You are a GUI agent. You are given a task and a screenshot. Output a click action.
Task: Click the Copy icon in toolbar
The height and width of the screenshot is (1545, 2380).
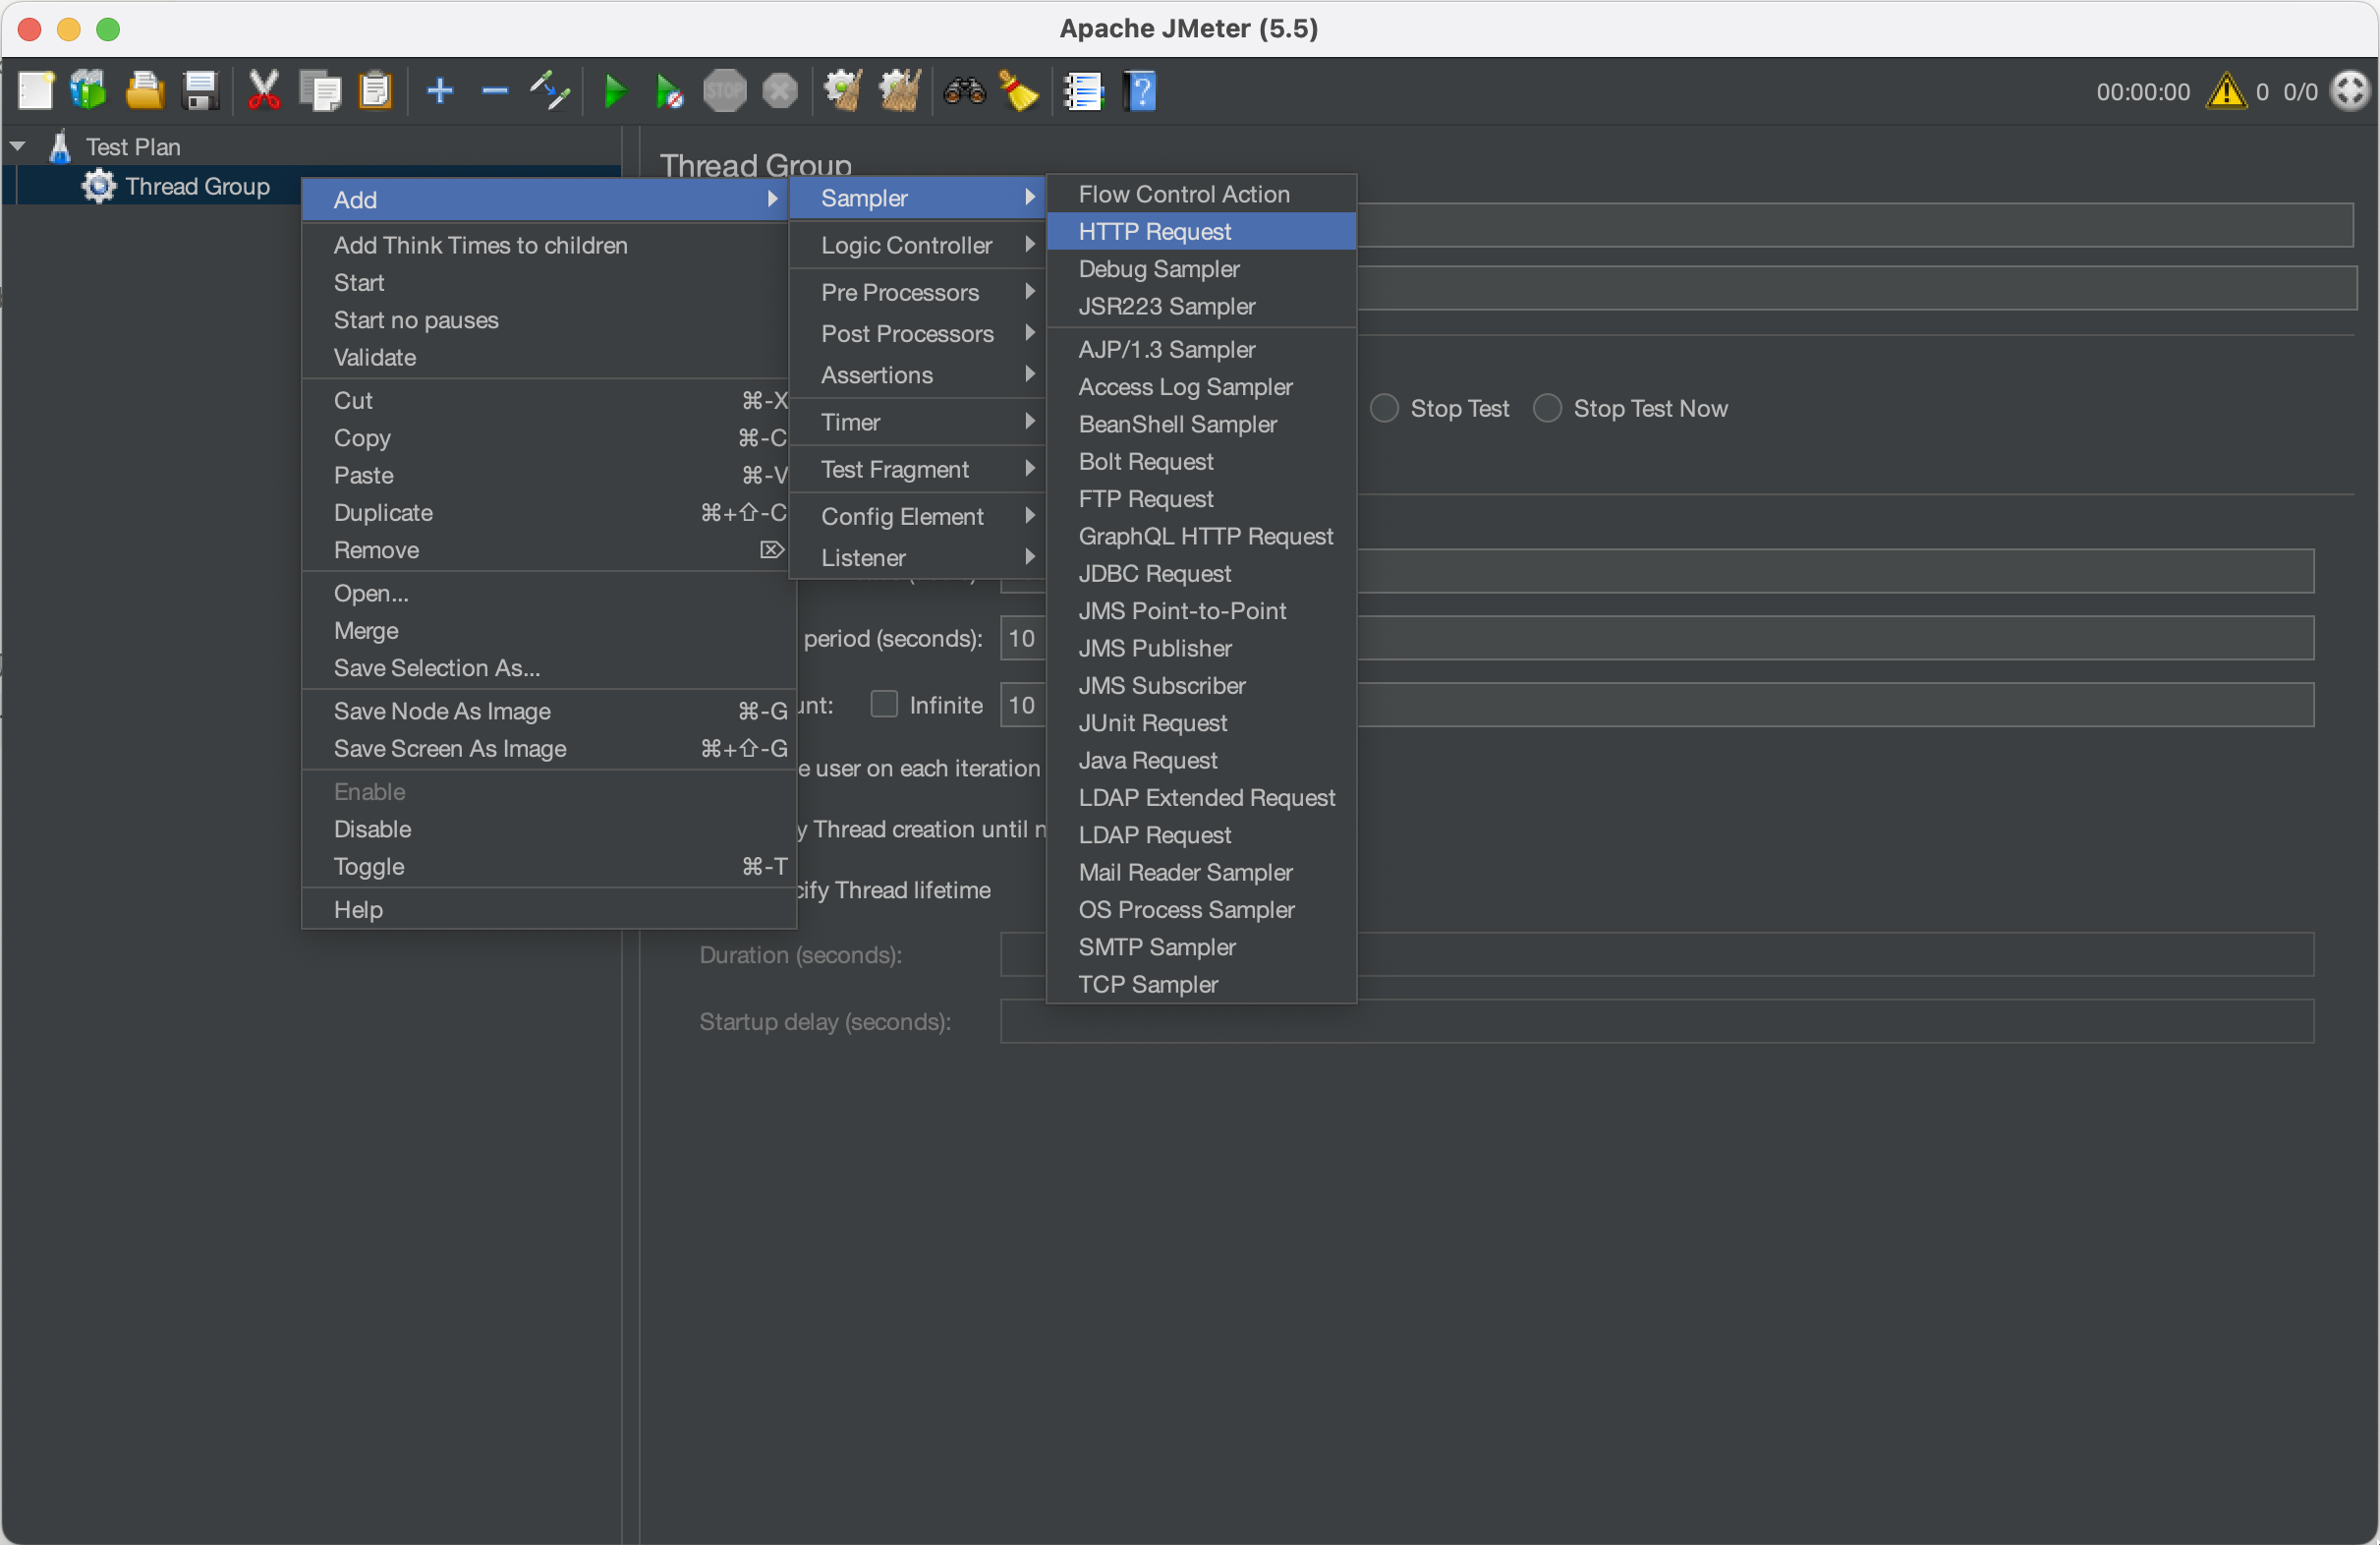[320, 91]
